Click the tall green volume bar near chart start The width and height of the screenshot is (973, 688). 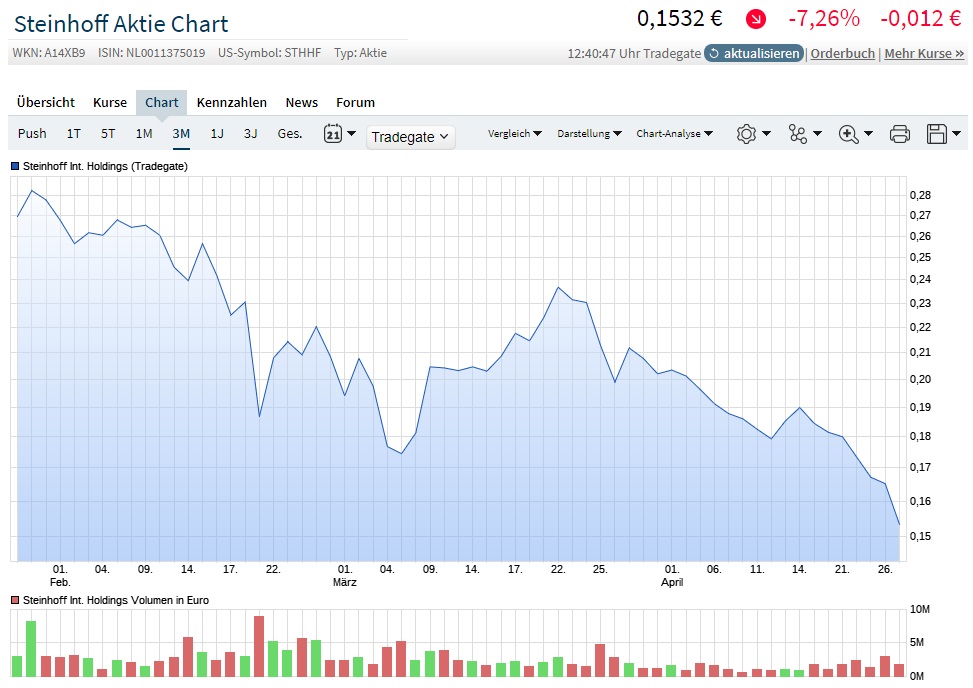coord(31,648)
